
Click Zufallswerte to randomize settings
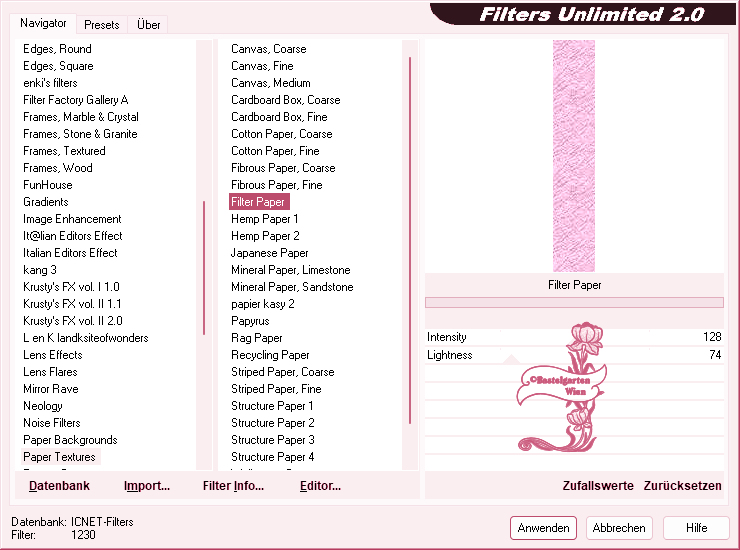click(598, 486)
